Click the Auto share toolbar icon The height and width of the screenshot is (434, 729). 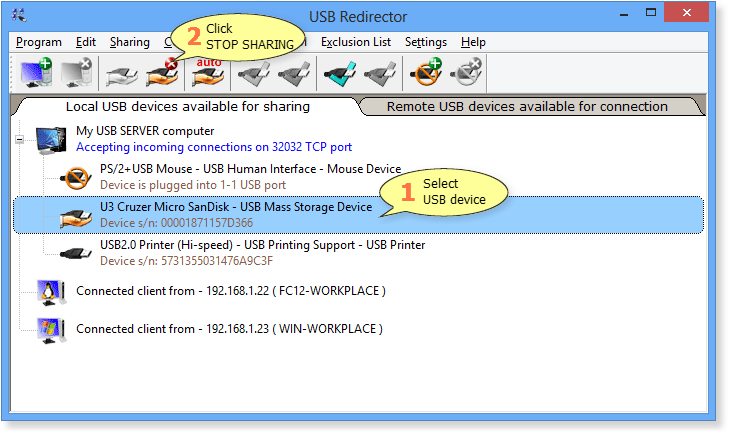coord(209,73)
